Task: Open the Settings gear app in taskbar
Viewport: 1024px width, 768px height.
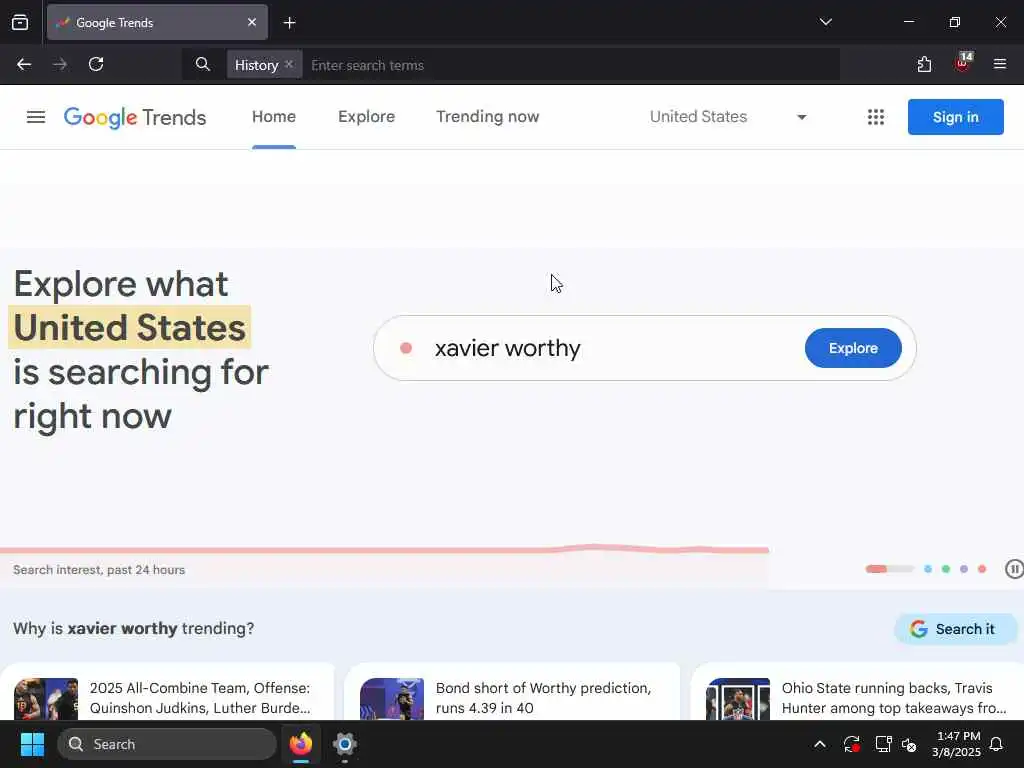Action: (345, 744)
